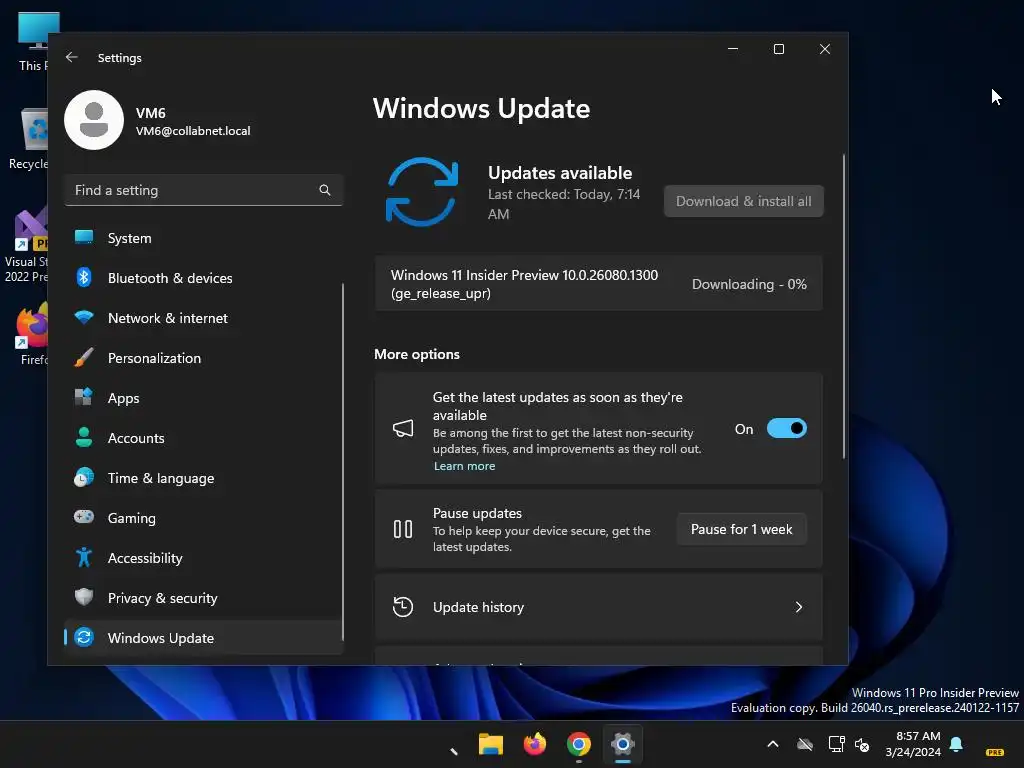Open the VM6 user profile avatar
Viewport: 1024px width, 768px height.
94,120
